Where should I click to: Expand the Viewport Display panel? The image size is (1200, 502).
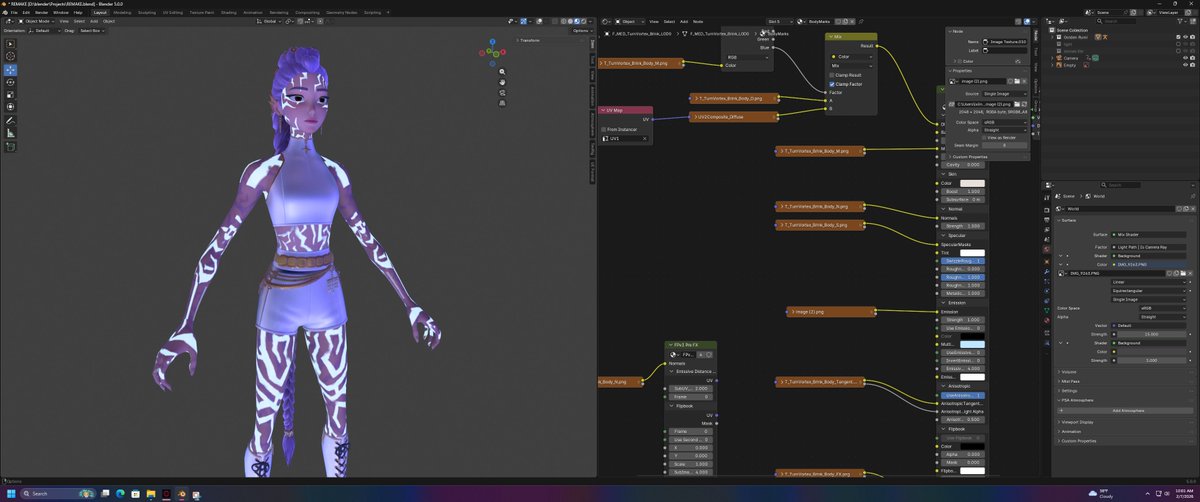click(1076, 422)
